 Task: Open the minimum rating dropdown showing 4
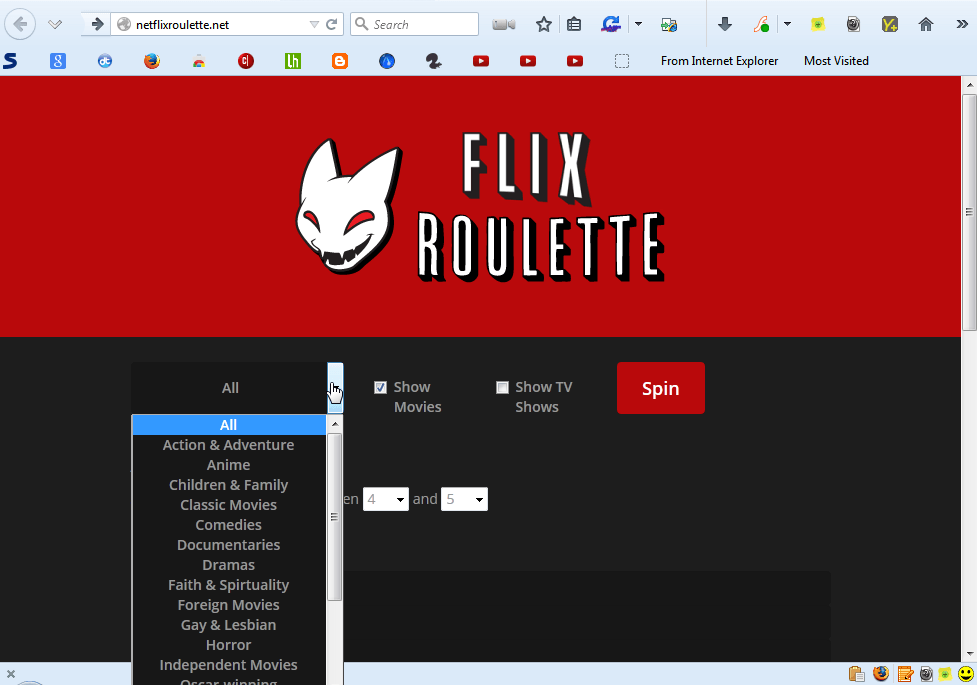tap(386, 499)
